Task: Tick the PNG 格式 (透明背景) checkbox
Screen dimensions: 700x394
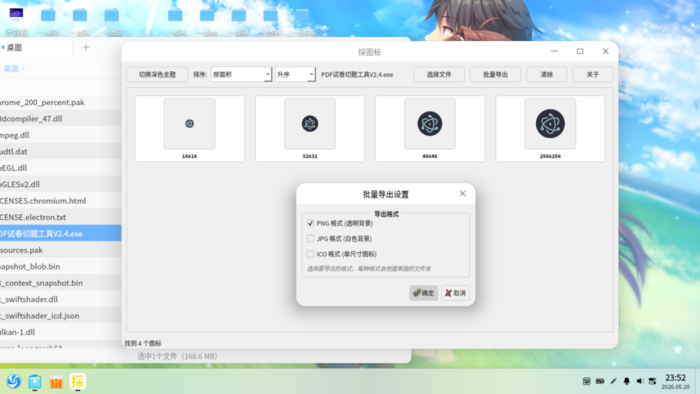Action: tap(310, 223)
